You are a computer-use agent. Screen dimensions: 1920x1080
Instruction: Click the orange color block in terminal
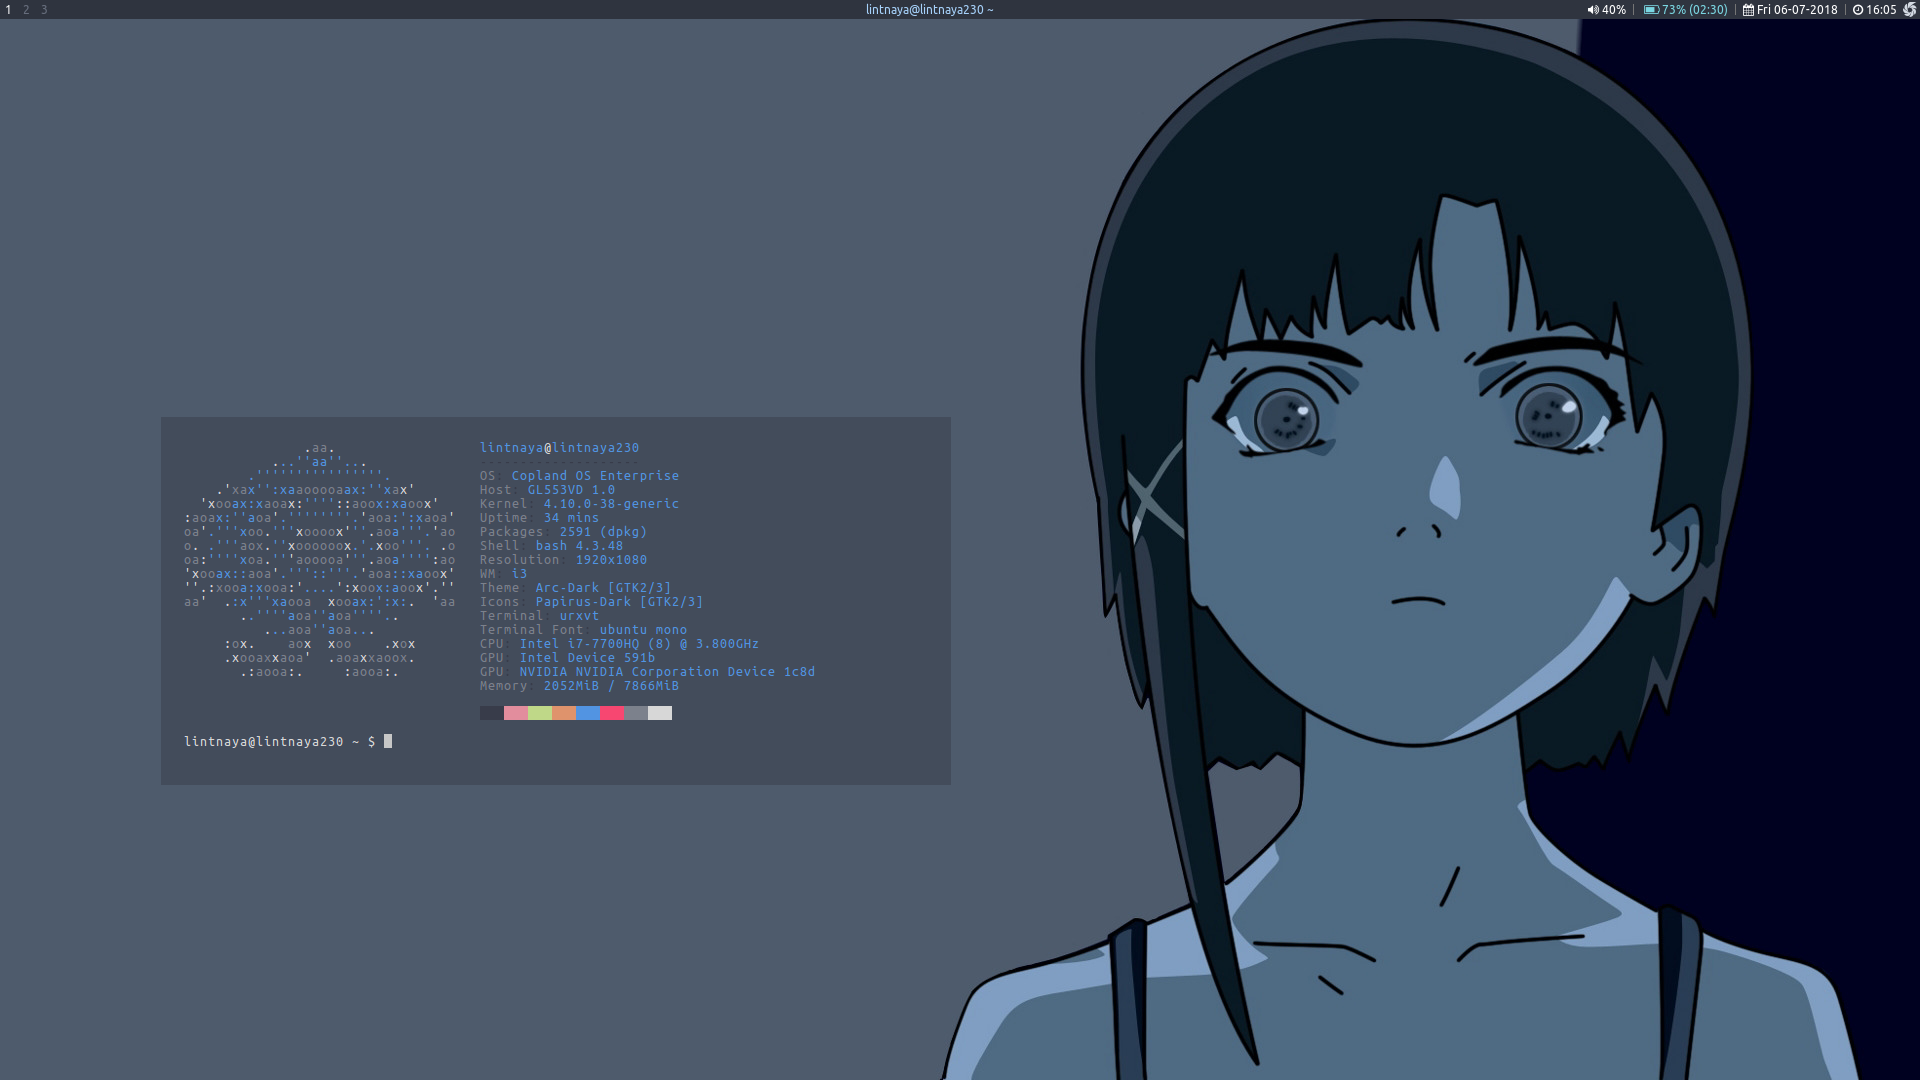pos(564,713)
